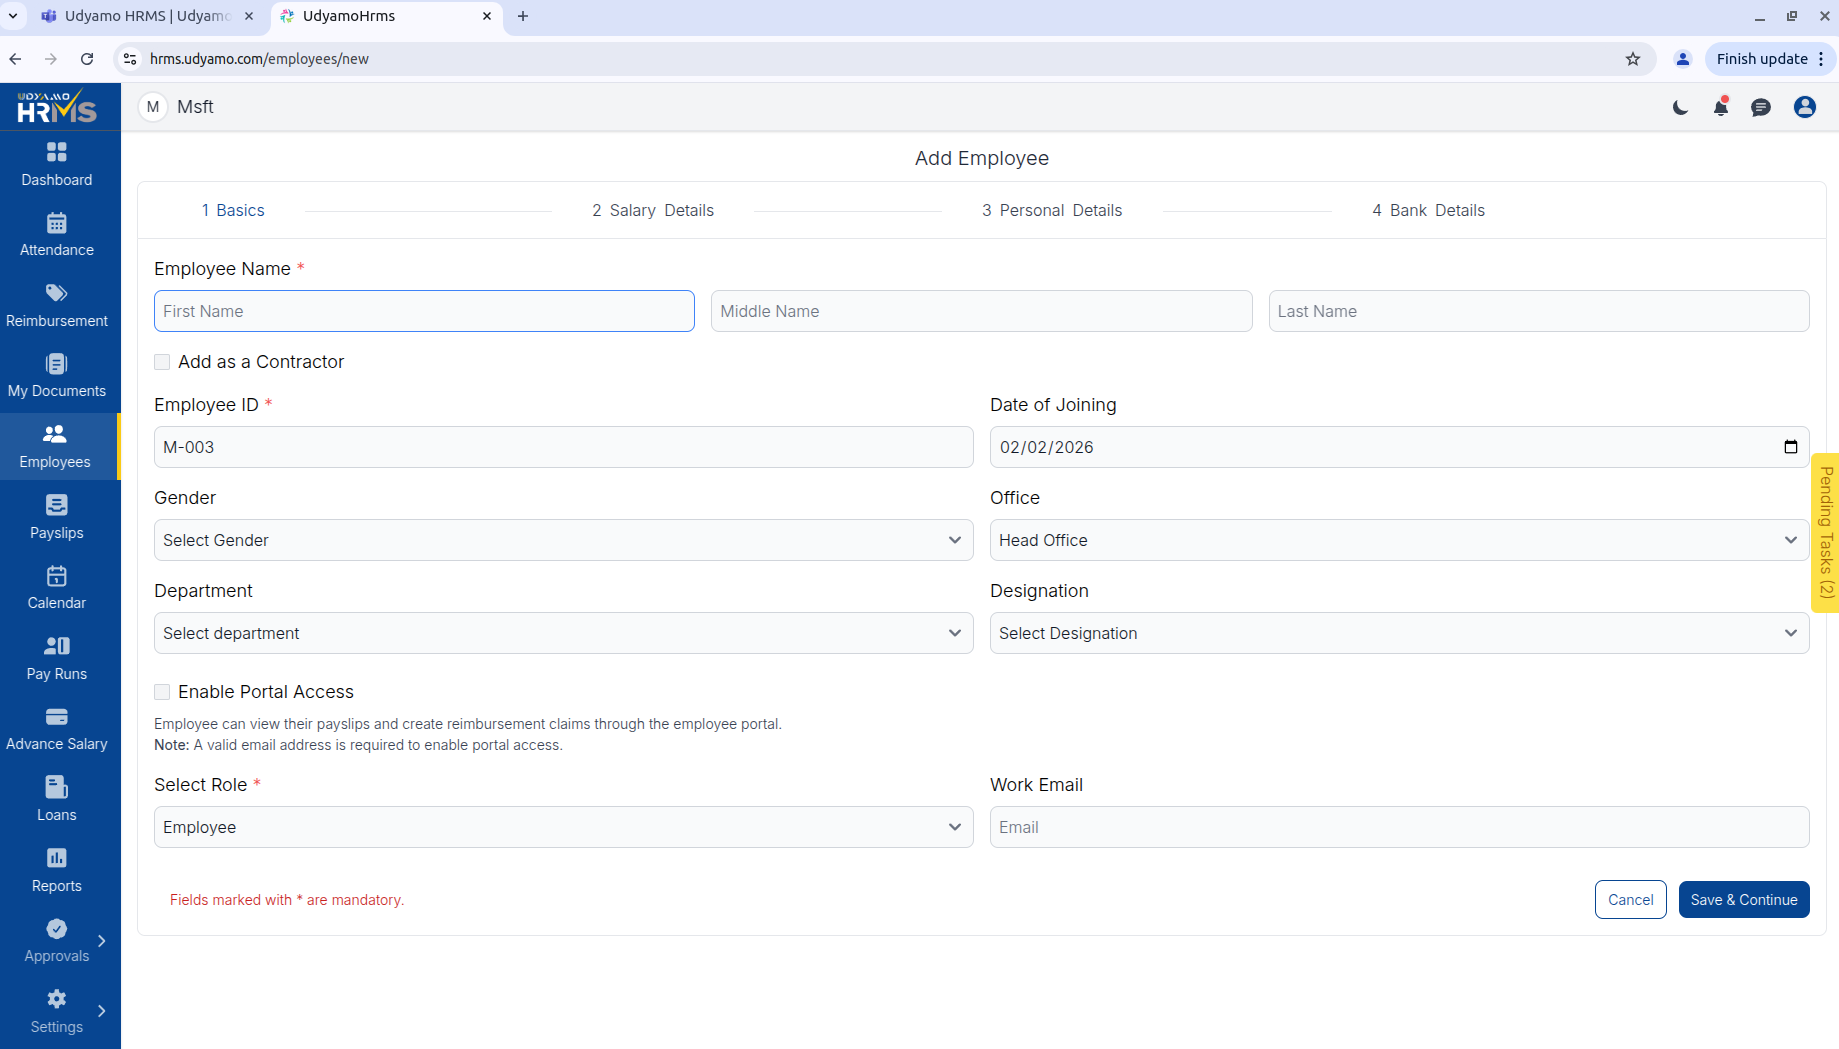1839x1049 pixels.
Task: Expand the Approvals submenu arrow
Action: click(102, 941)
